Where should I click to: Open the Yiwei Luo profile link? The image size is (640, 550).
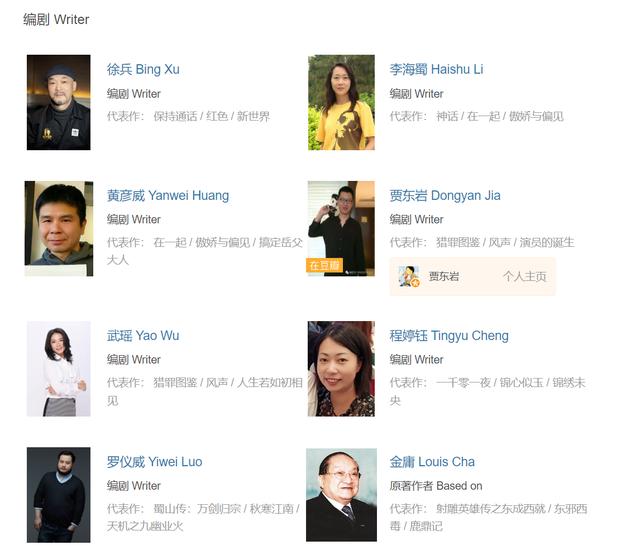pyautogui.click(x=155, y=462)
